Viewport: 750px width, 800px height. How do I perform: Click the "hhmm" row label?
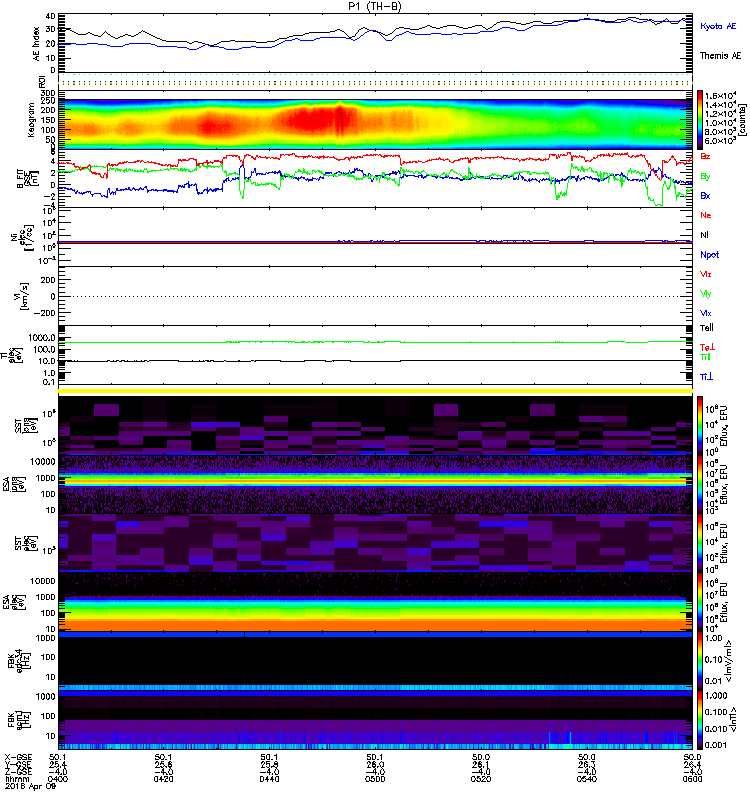[x=15, y=779]
